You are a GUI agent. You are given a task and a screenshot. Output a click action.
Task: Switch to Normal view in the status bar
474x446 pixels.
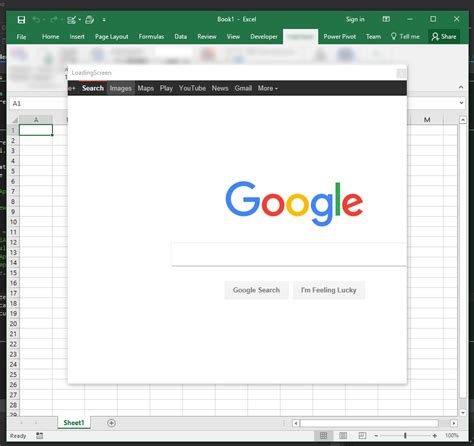coord(323,436)
